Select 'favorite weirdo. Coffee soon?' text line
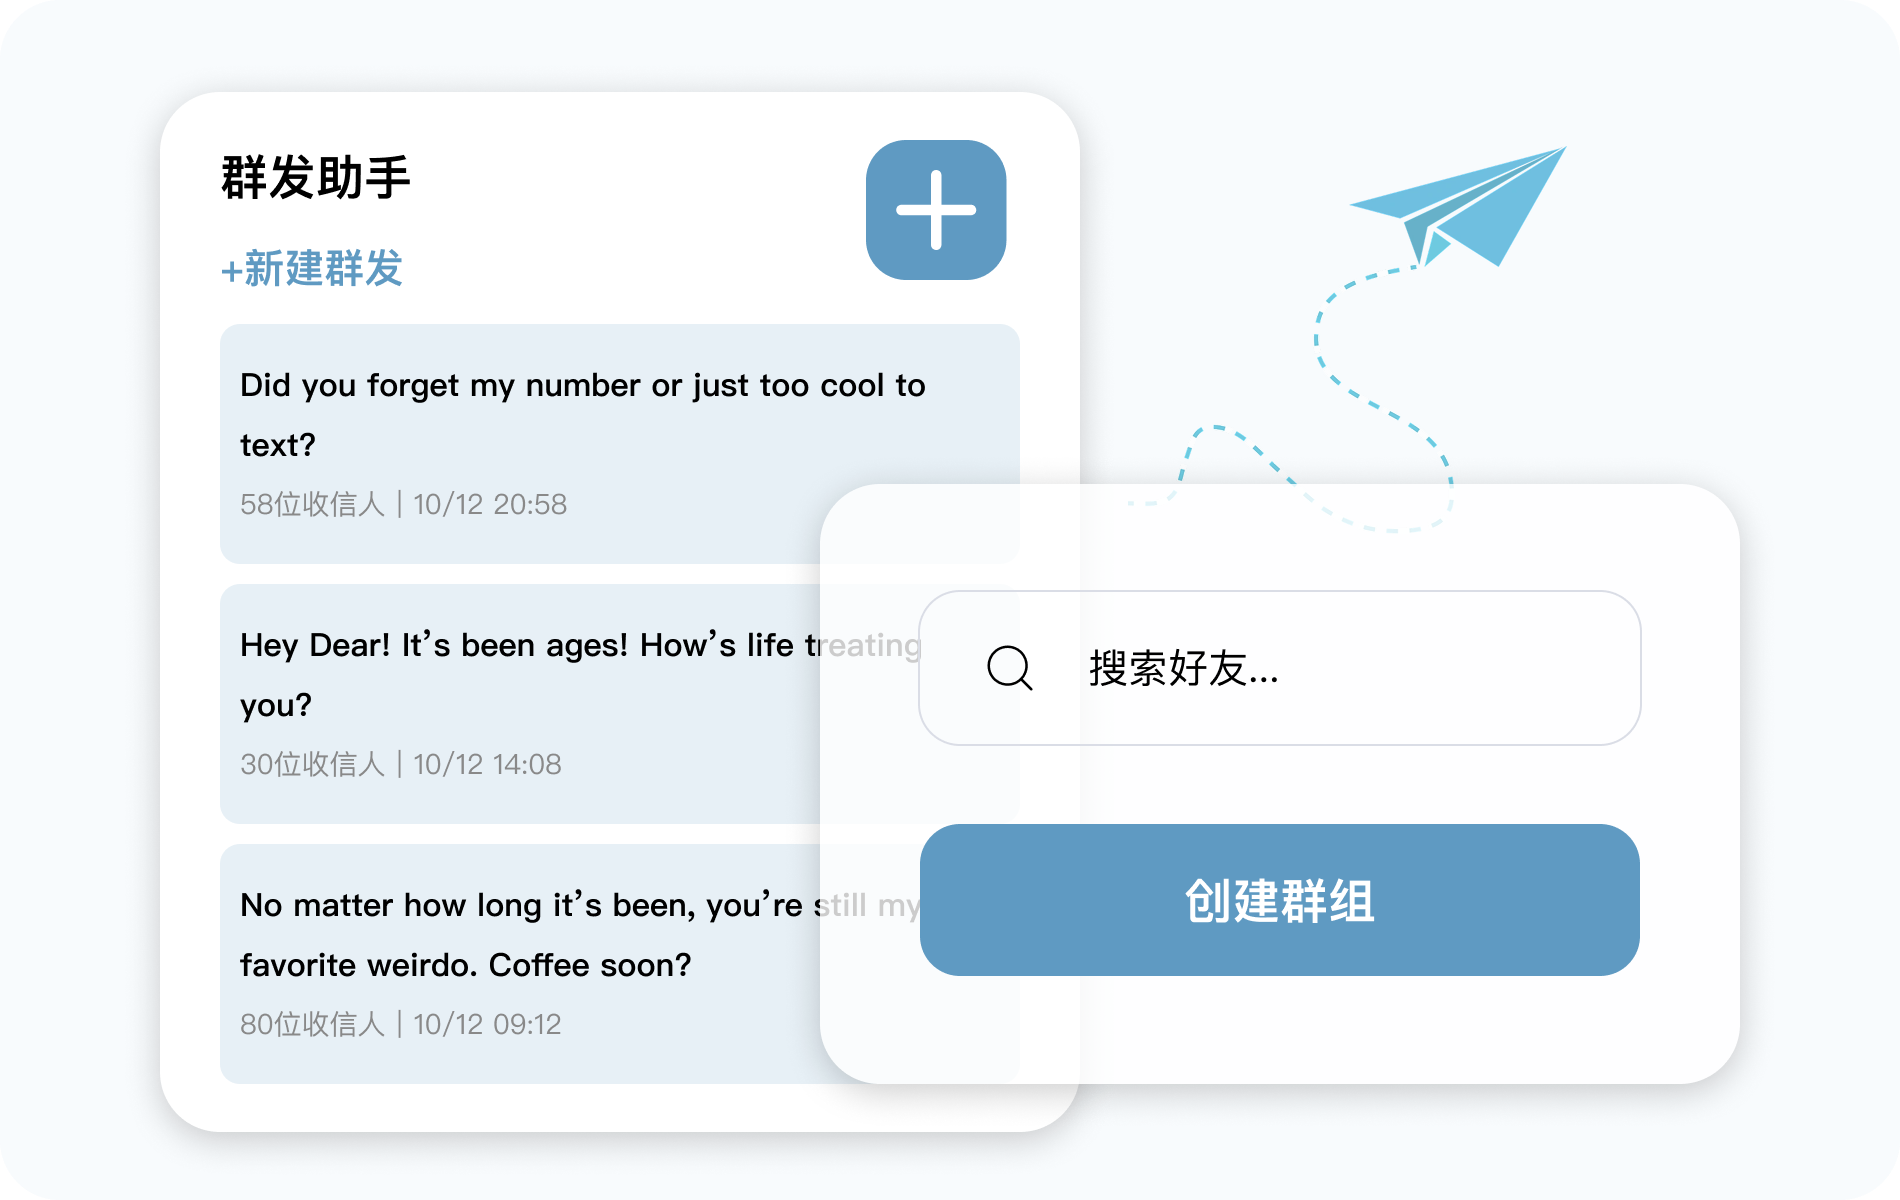 tap(466, 965)
